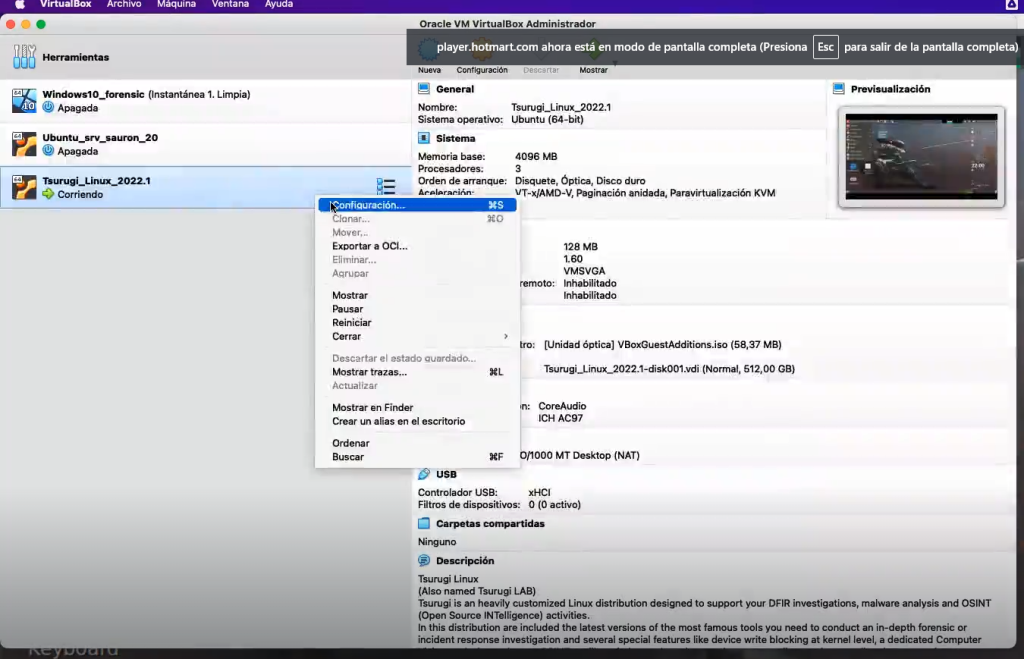Screen dimensions: 1024x659
Task: Choose Configuración... in the context menu
Action: click(x=417, y=205)
